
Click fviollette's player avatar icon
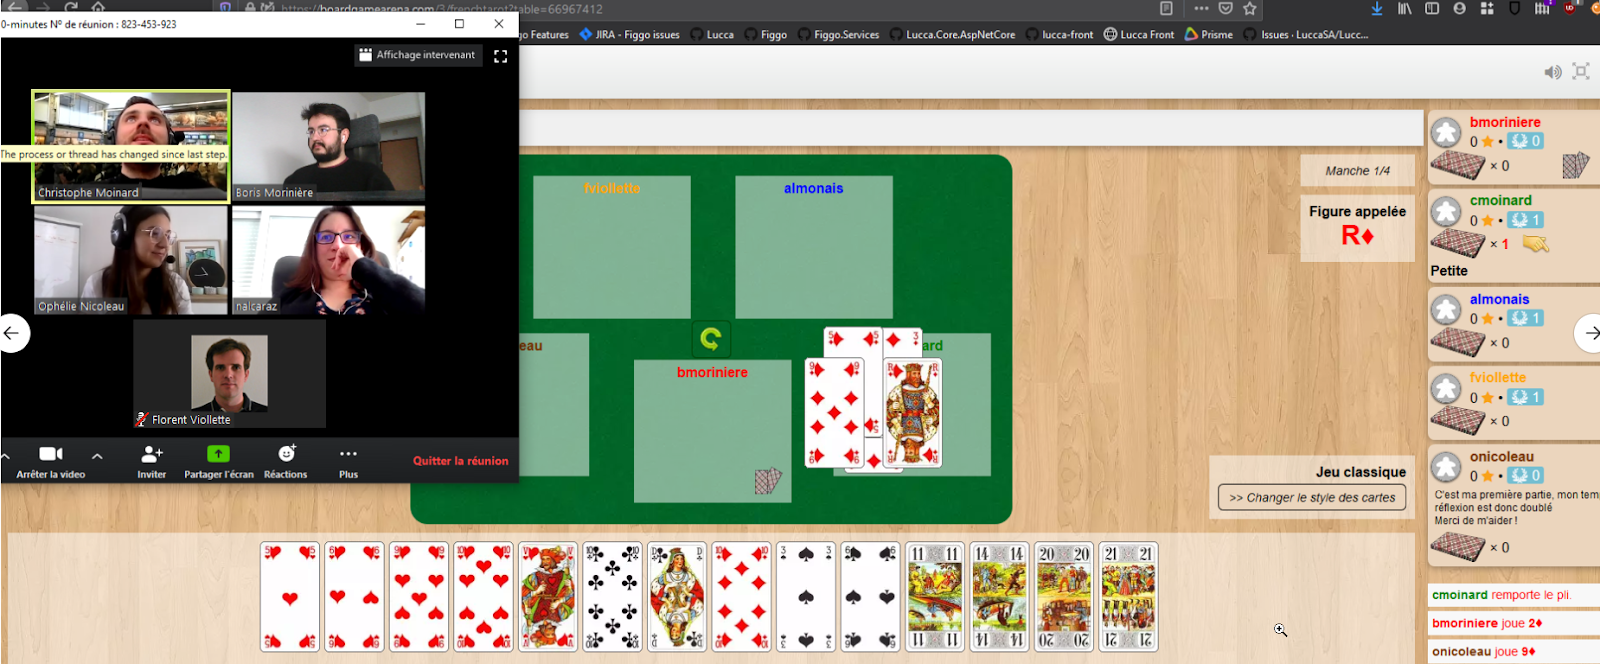pos(1446,388)
